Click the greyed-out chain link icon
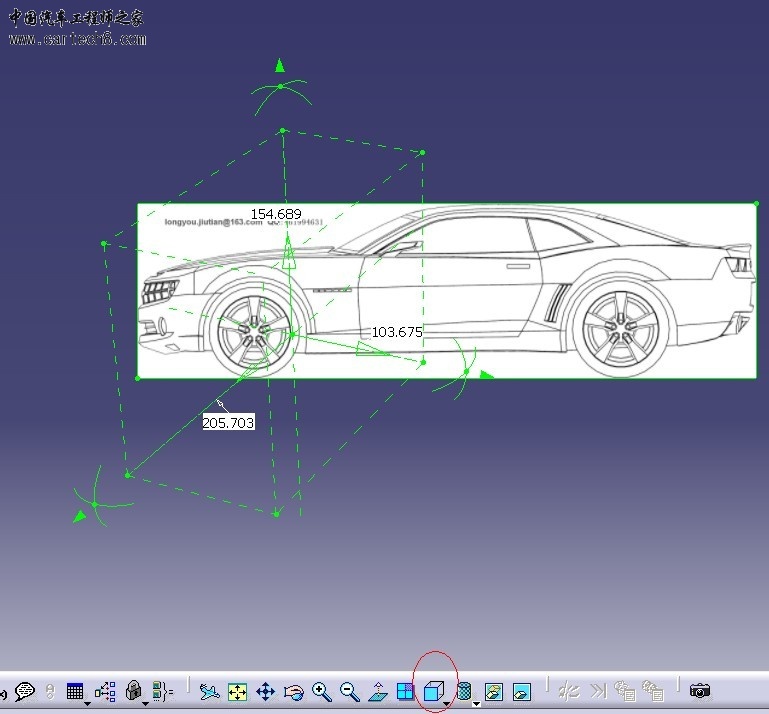The height and width of the screenshot is (714, 769). coord(50,691)
